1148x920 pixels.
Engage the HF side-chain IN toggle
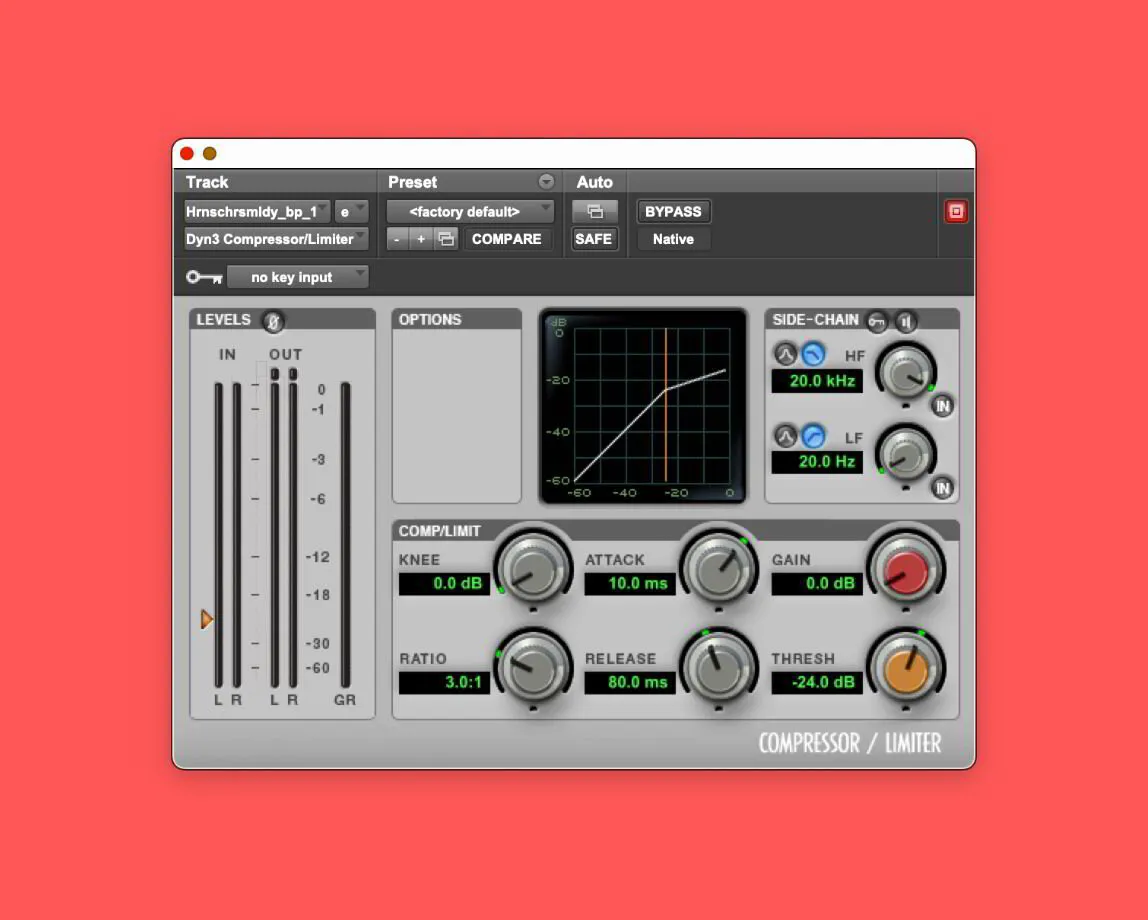tap(941, 406)
